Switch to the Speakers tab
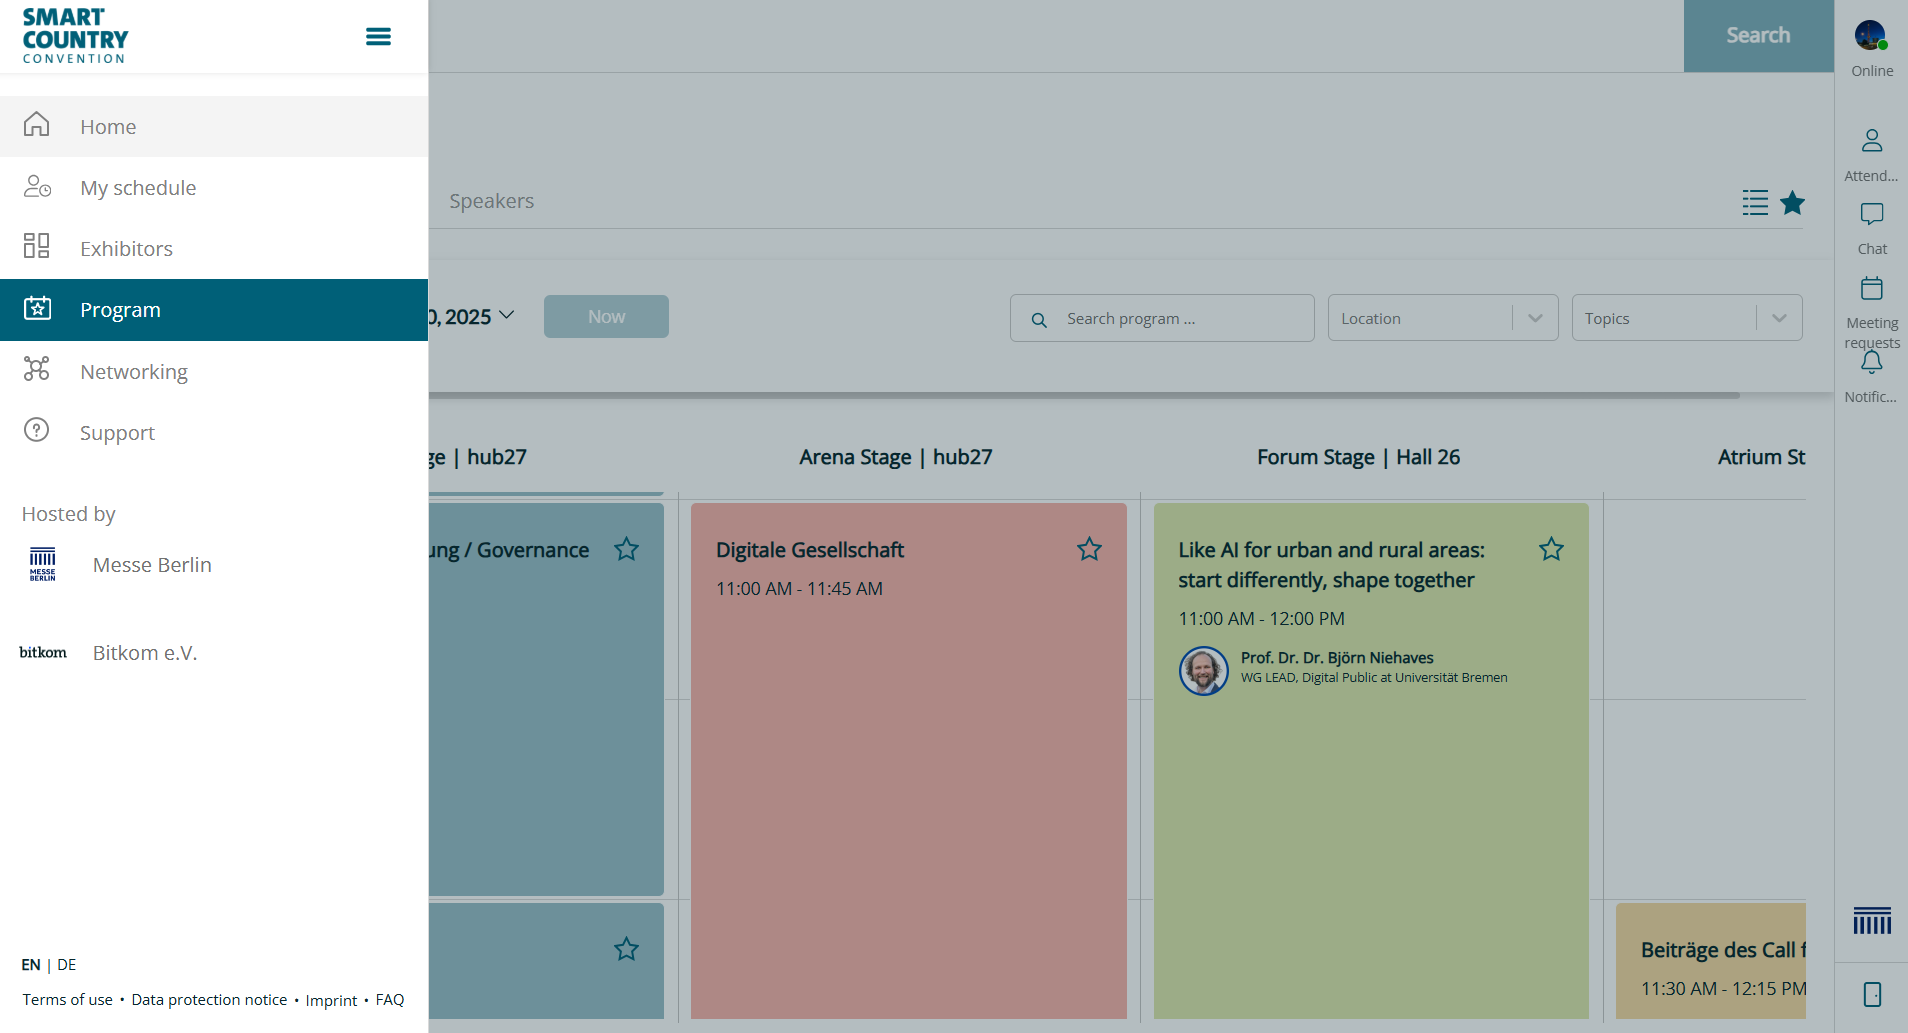 pyautogui.click(x=492, y=201)
